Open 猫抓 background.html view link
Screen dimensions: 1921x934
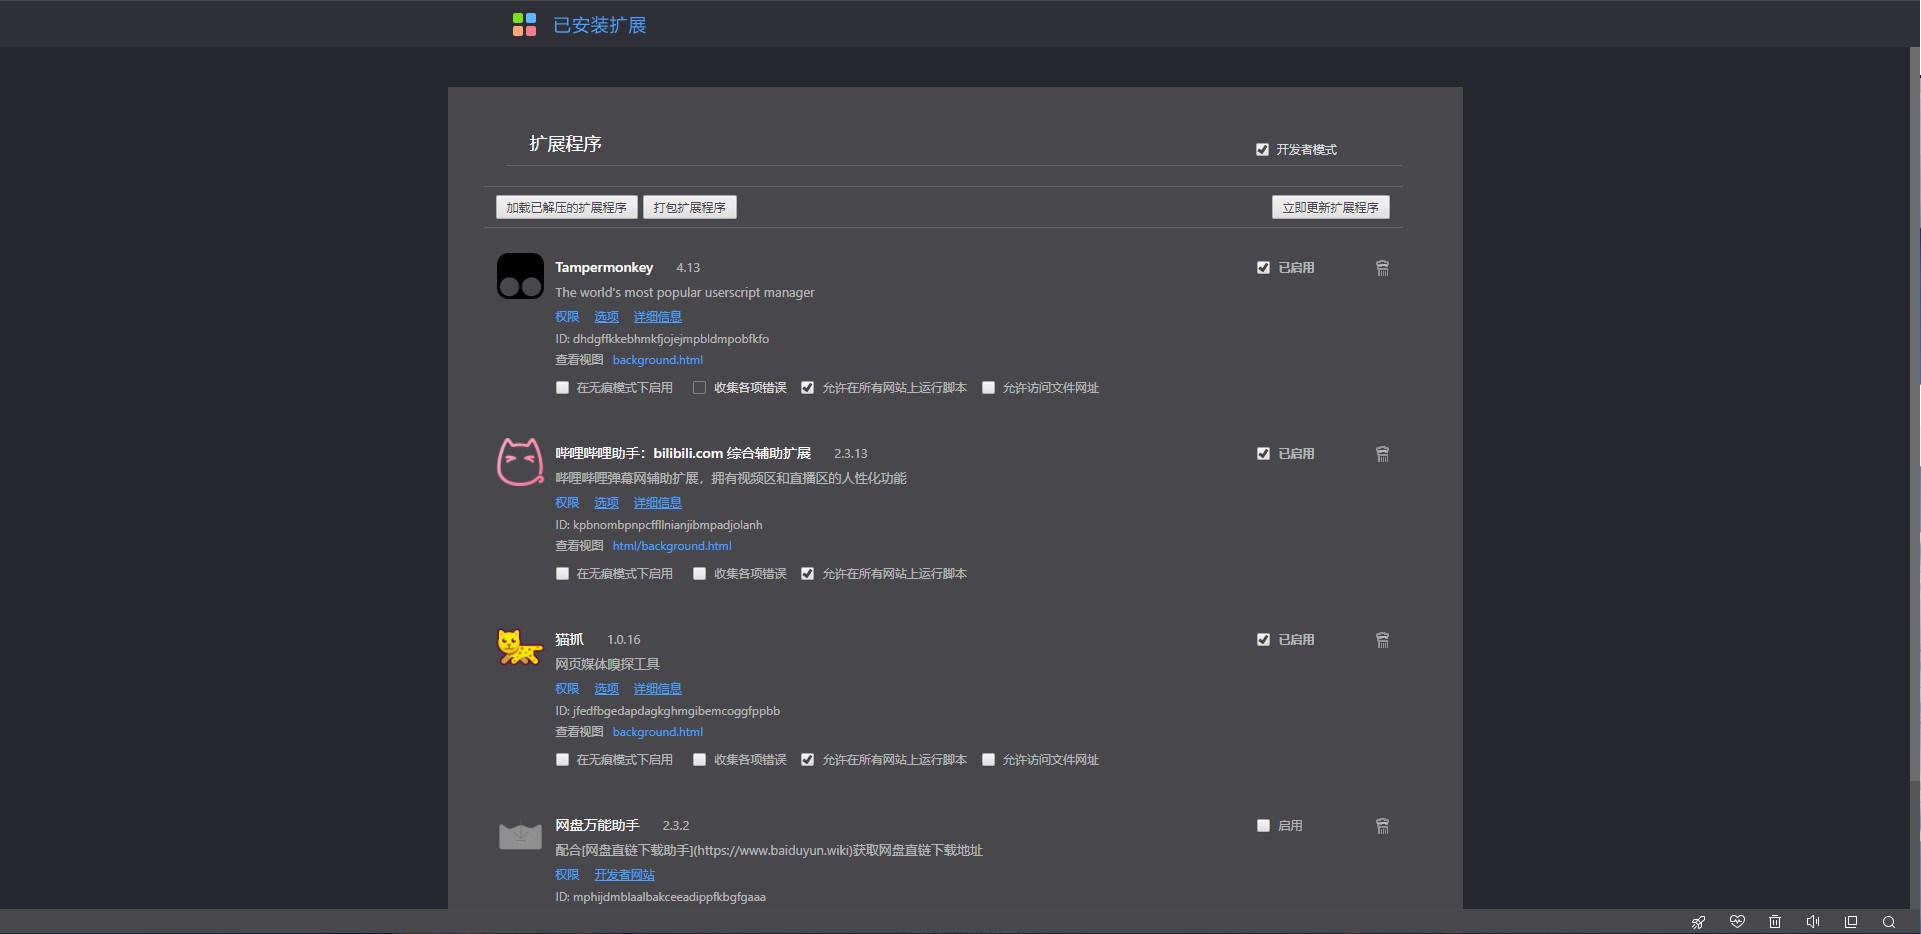pyautogui.click(x=657, y=732)
